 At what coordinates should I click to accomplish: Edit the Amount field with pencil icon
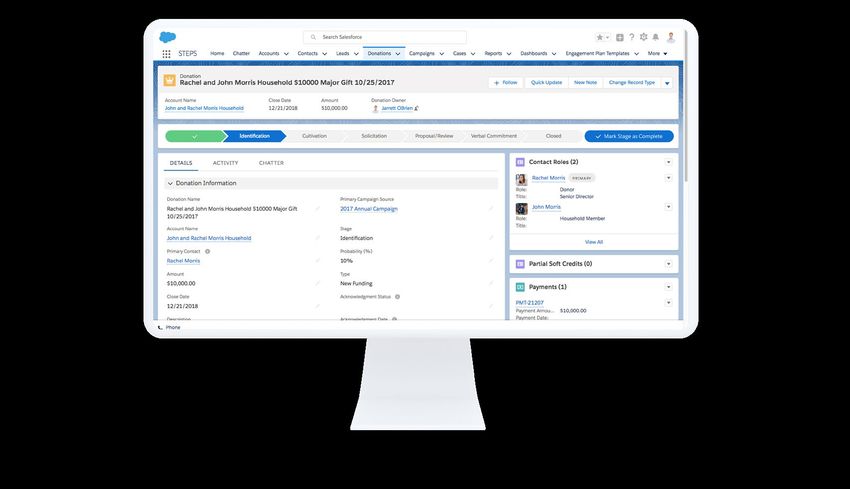coord(318,284)
